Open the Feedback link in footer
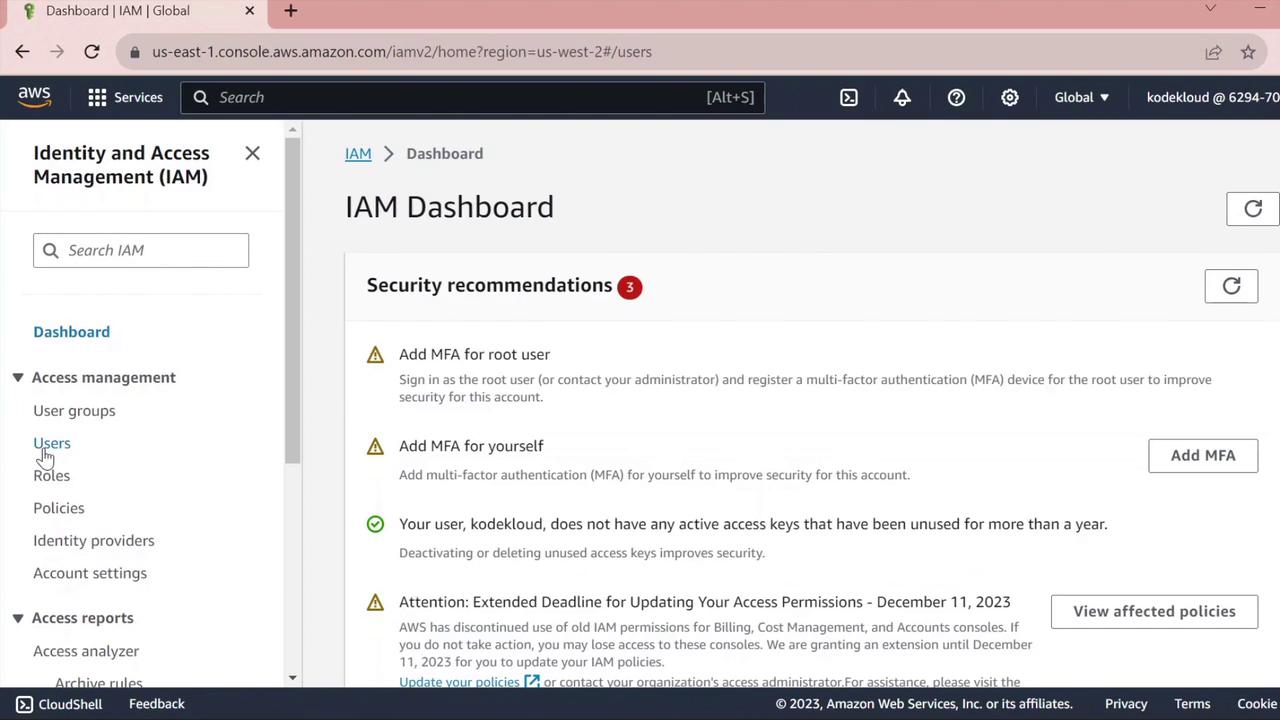 tap(157, 704)
